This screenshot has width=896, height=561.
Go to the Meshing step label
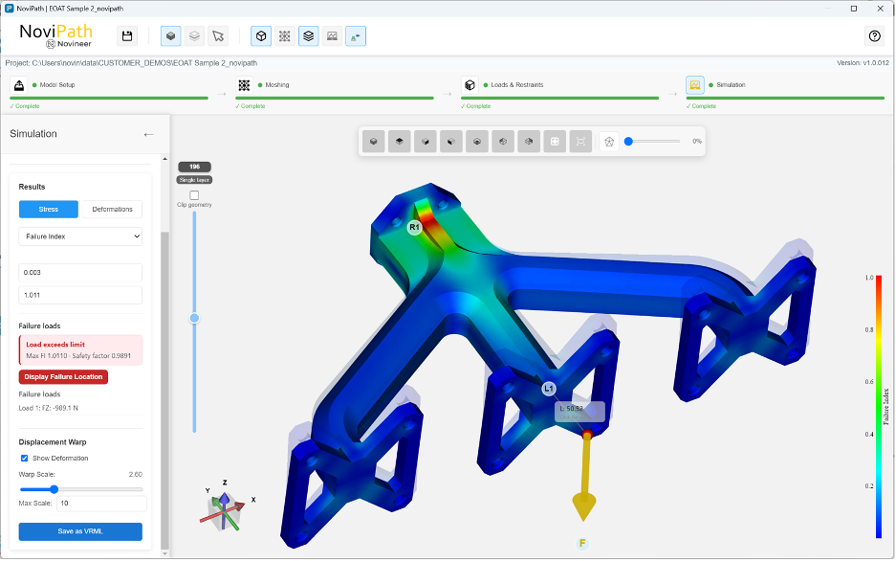[x=277, y=85]
